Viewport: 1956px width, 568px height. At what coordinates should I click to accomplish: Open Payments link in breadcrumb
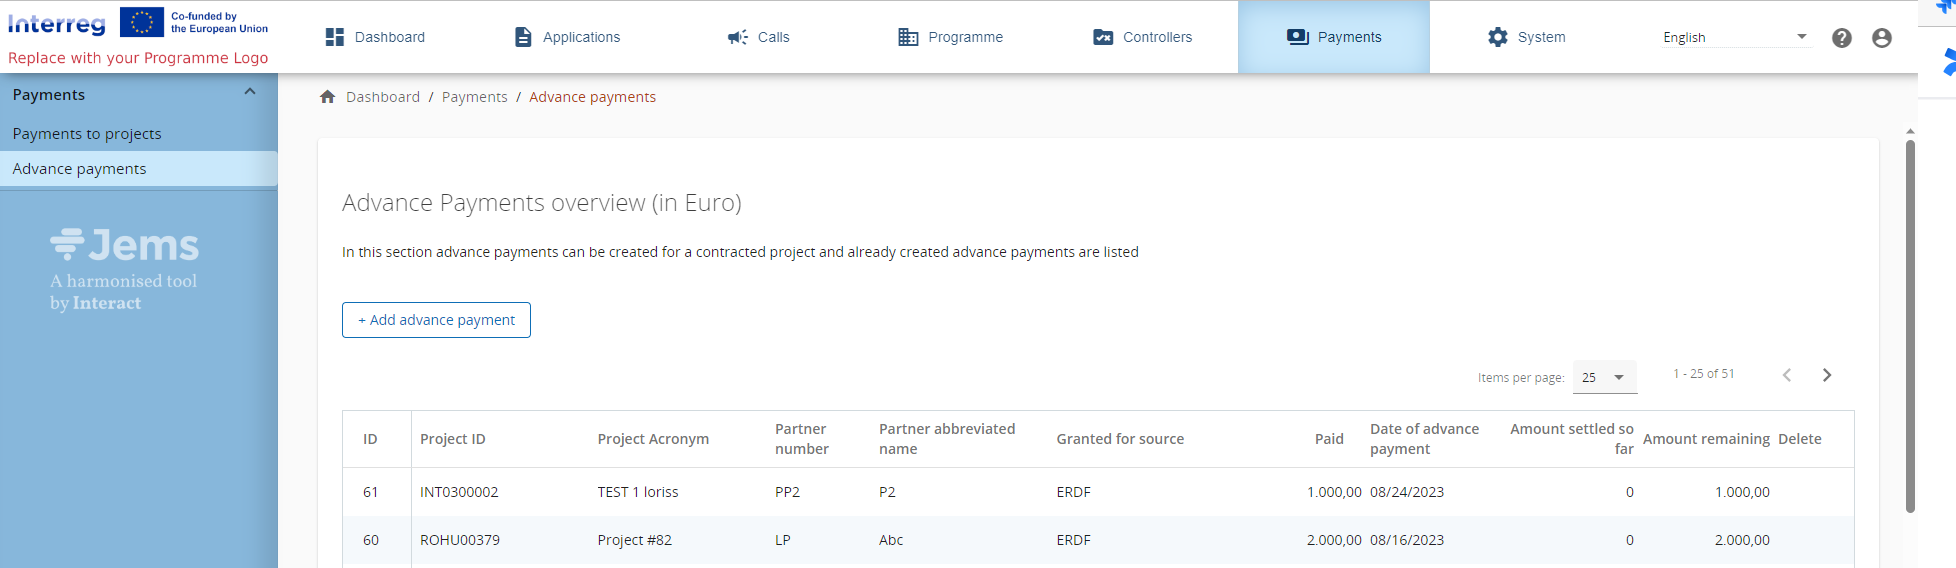pos(474,97)
